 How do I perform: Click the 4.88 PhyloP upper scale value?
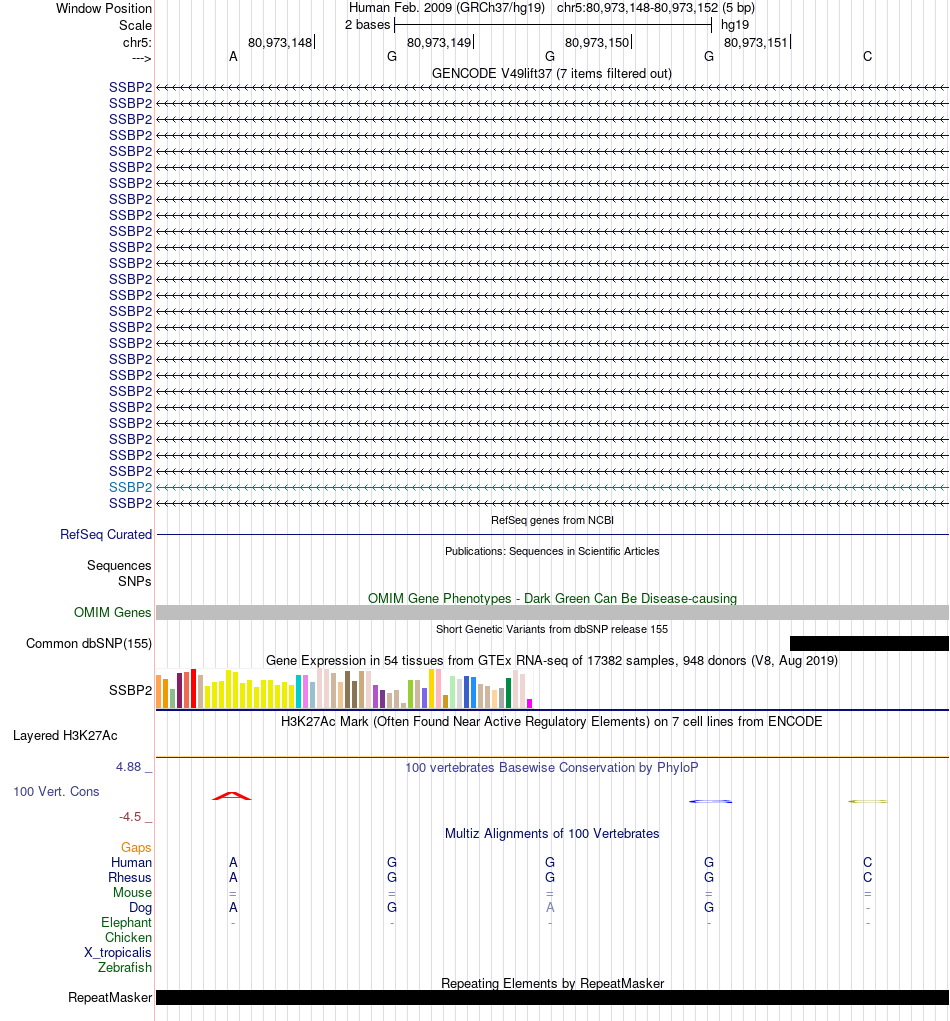(128, 766)
